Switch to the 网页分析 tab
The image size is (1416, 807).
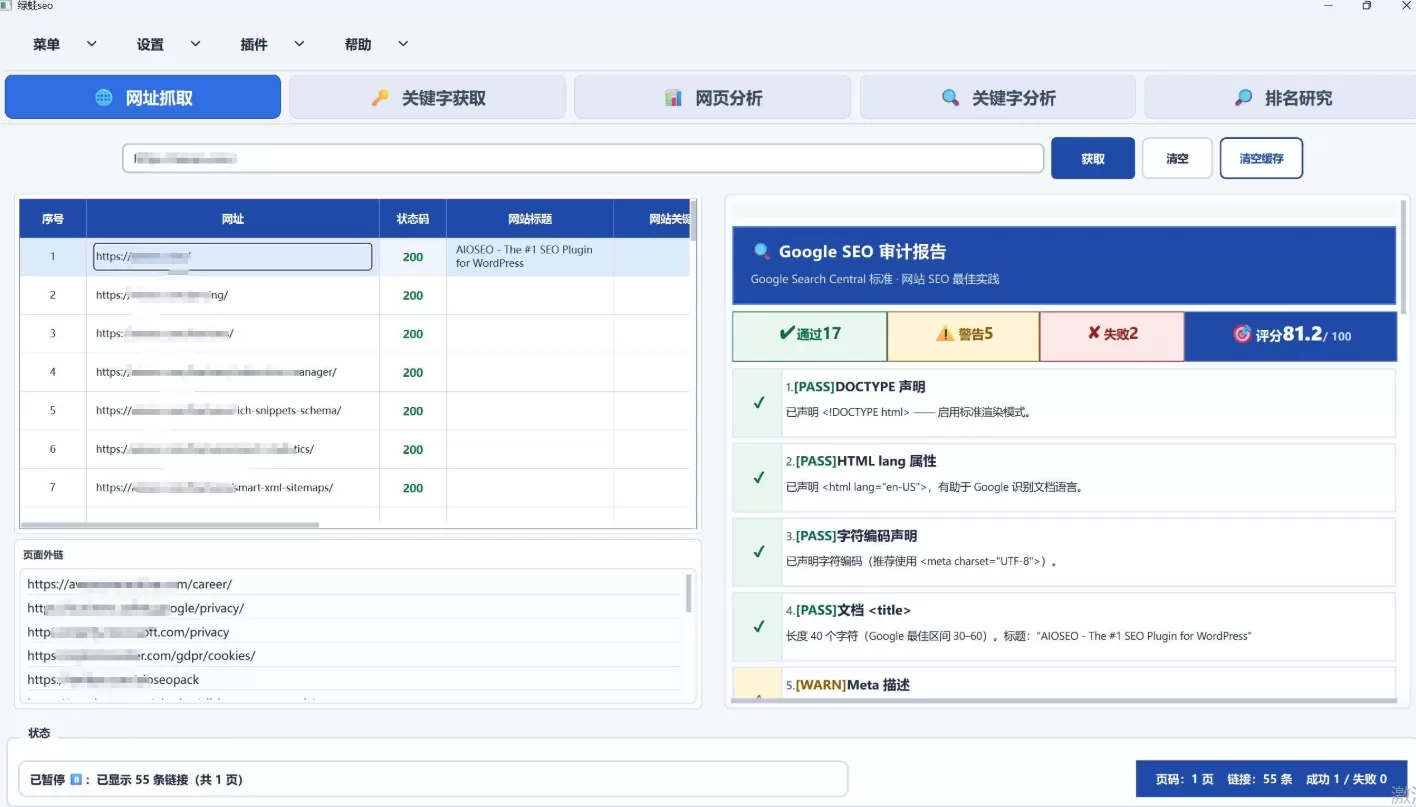coord(713,97)
